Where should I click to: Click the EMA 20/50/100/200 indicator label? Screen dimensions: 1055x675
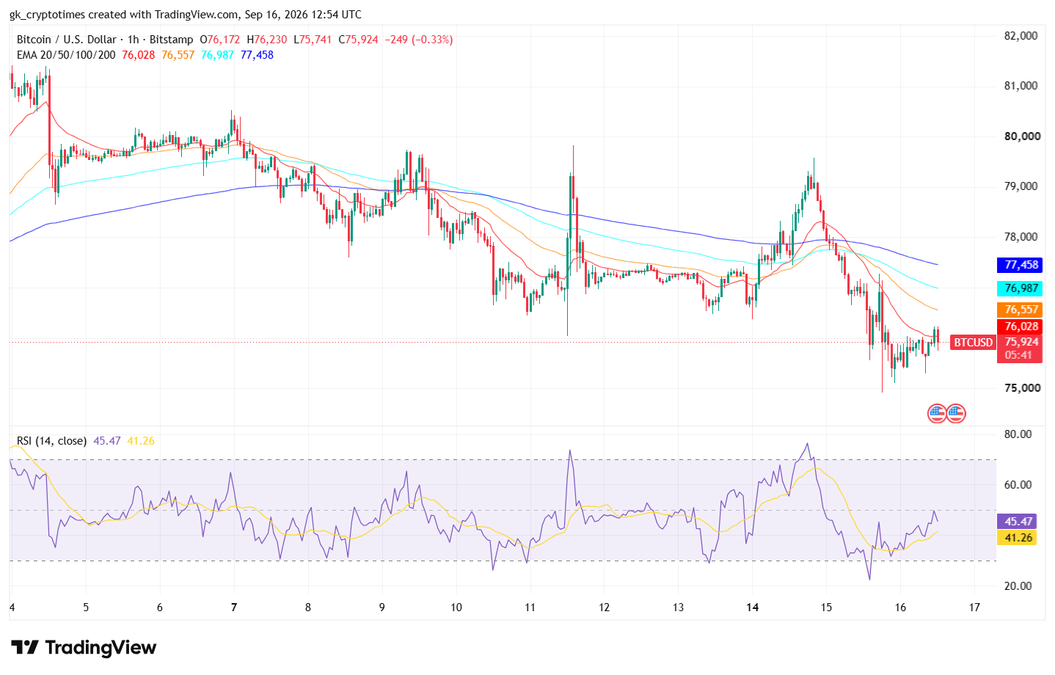[66, 55]
